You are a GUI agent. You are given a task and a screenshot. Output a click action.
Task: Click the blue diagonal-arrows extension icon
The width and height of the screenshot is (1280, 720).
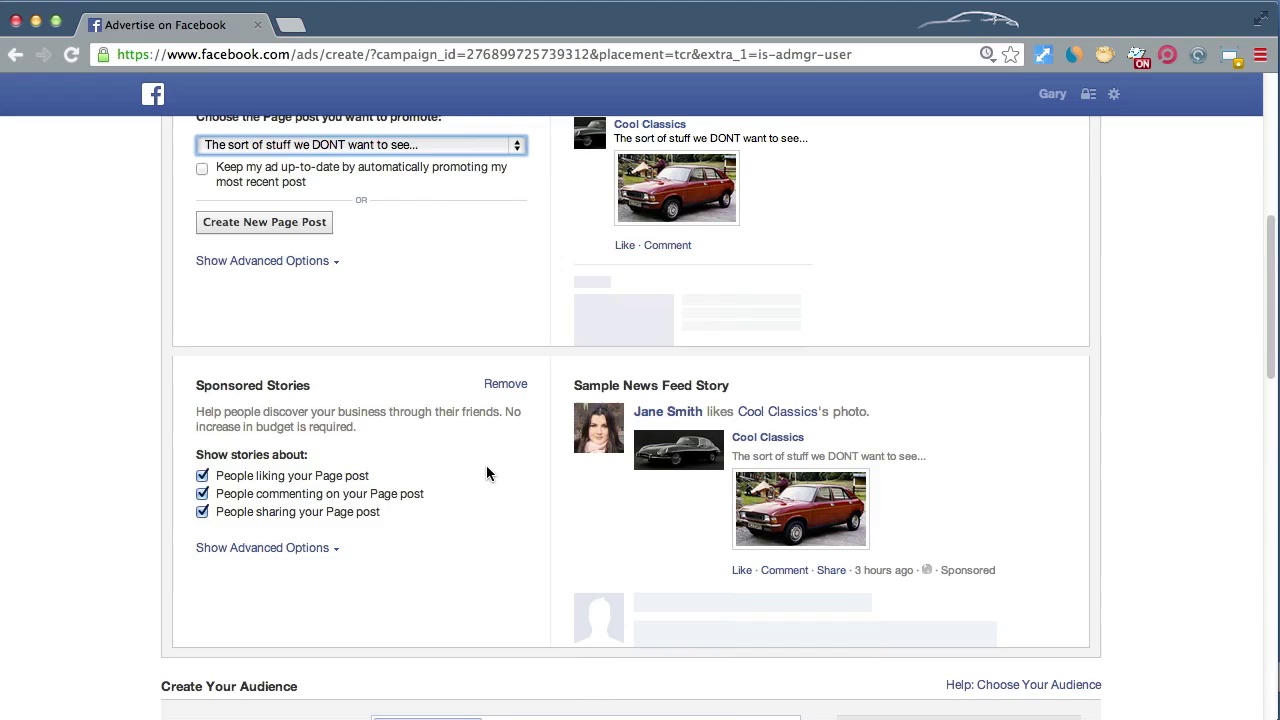click(1043, 55)
